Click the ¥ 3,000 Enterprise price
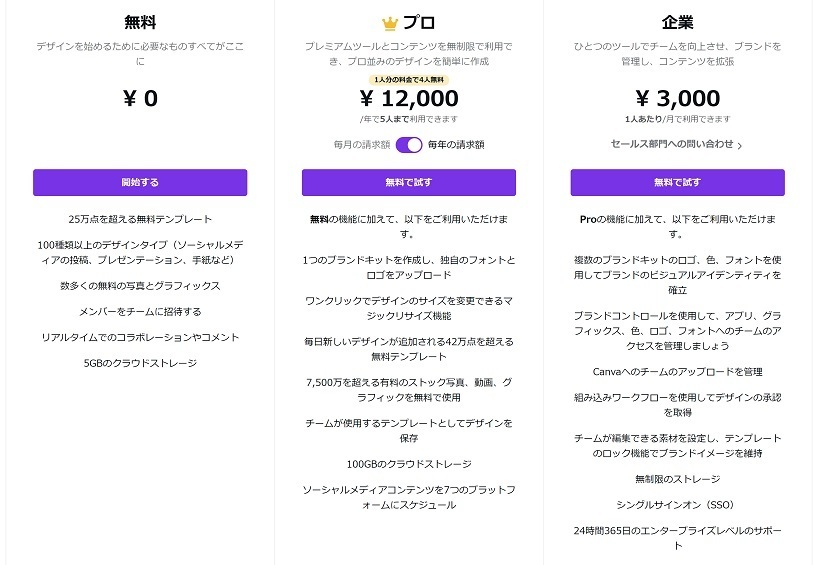This screenshot has width=834, height=565. 678,98
